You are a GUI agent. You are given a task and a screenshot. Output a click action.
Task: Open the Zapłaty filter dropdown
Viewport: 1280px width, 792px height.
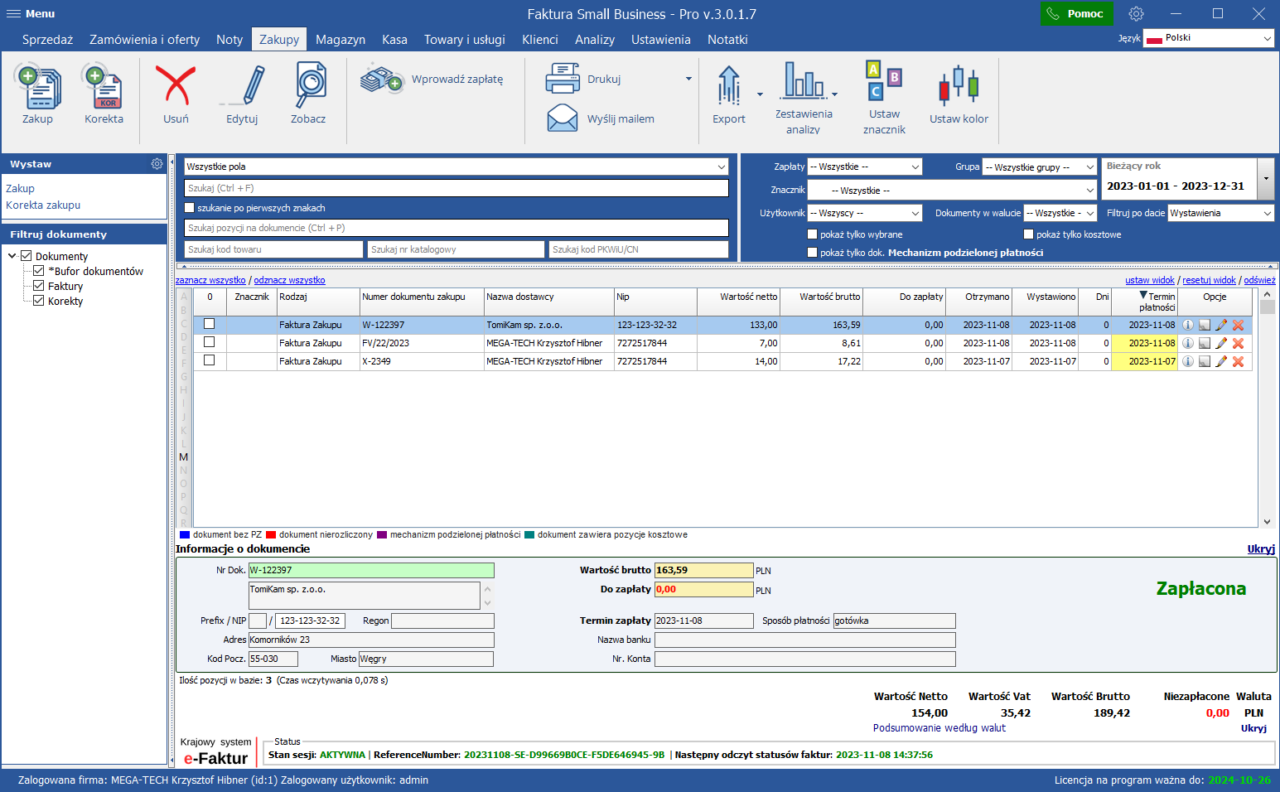(x=864, y=167)
